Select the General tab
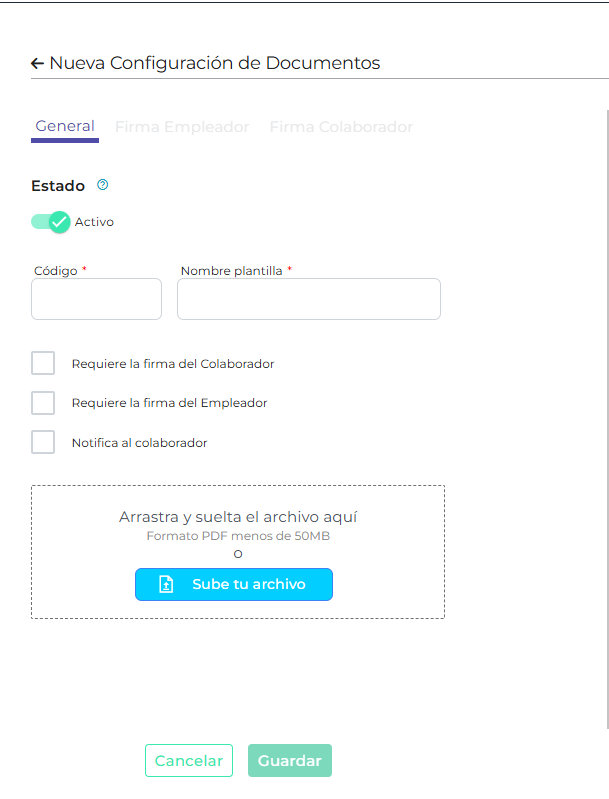The width and height of the screenshot is (609, 799). (65, 127)
